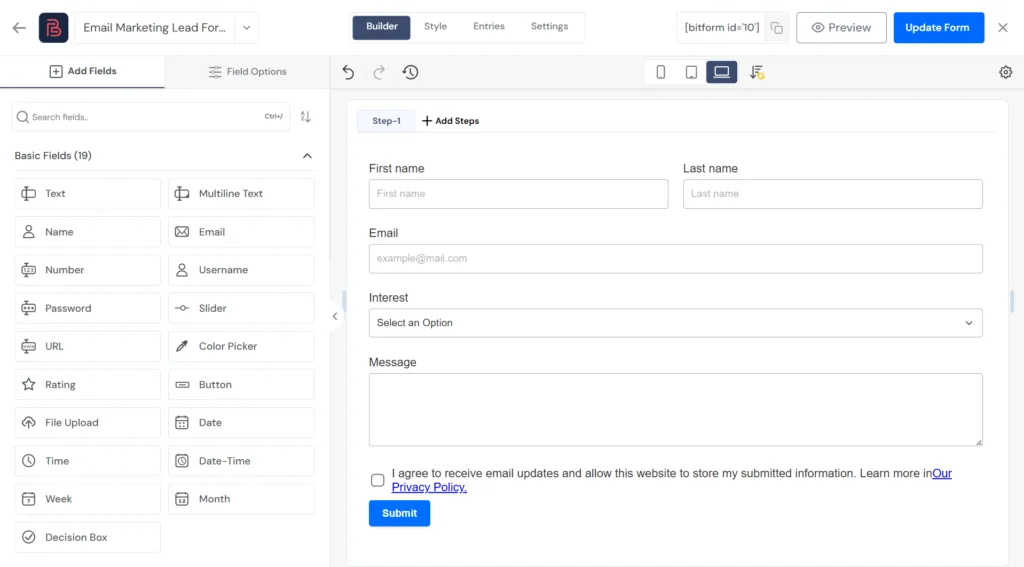Copy the bitform shortcode

click(776, 27)
